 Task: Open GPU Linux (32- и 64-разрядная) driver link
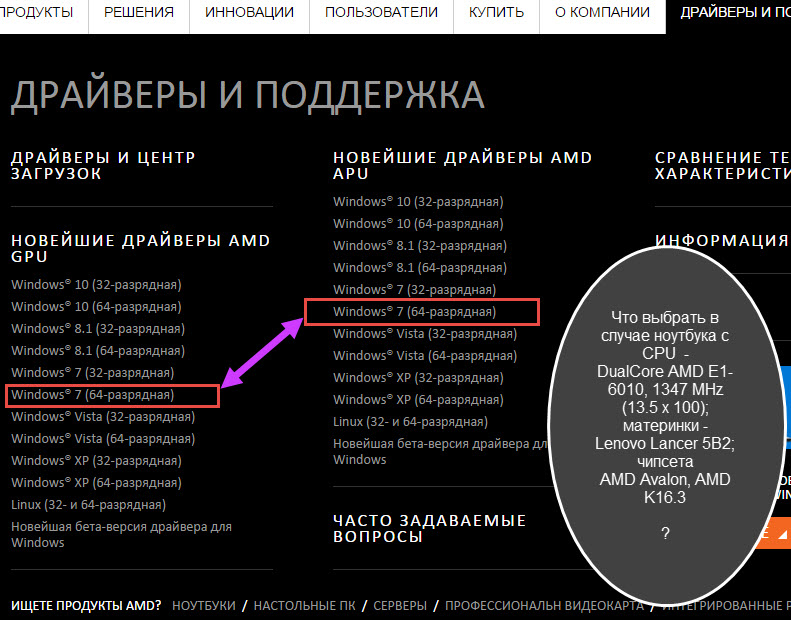[88, 505]
